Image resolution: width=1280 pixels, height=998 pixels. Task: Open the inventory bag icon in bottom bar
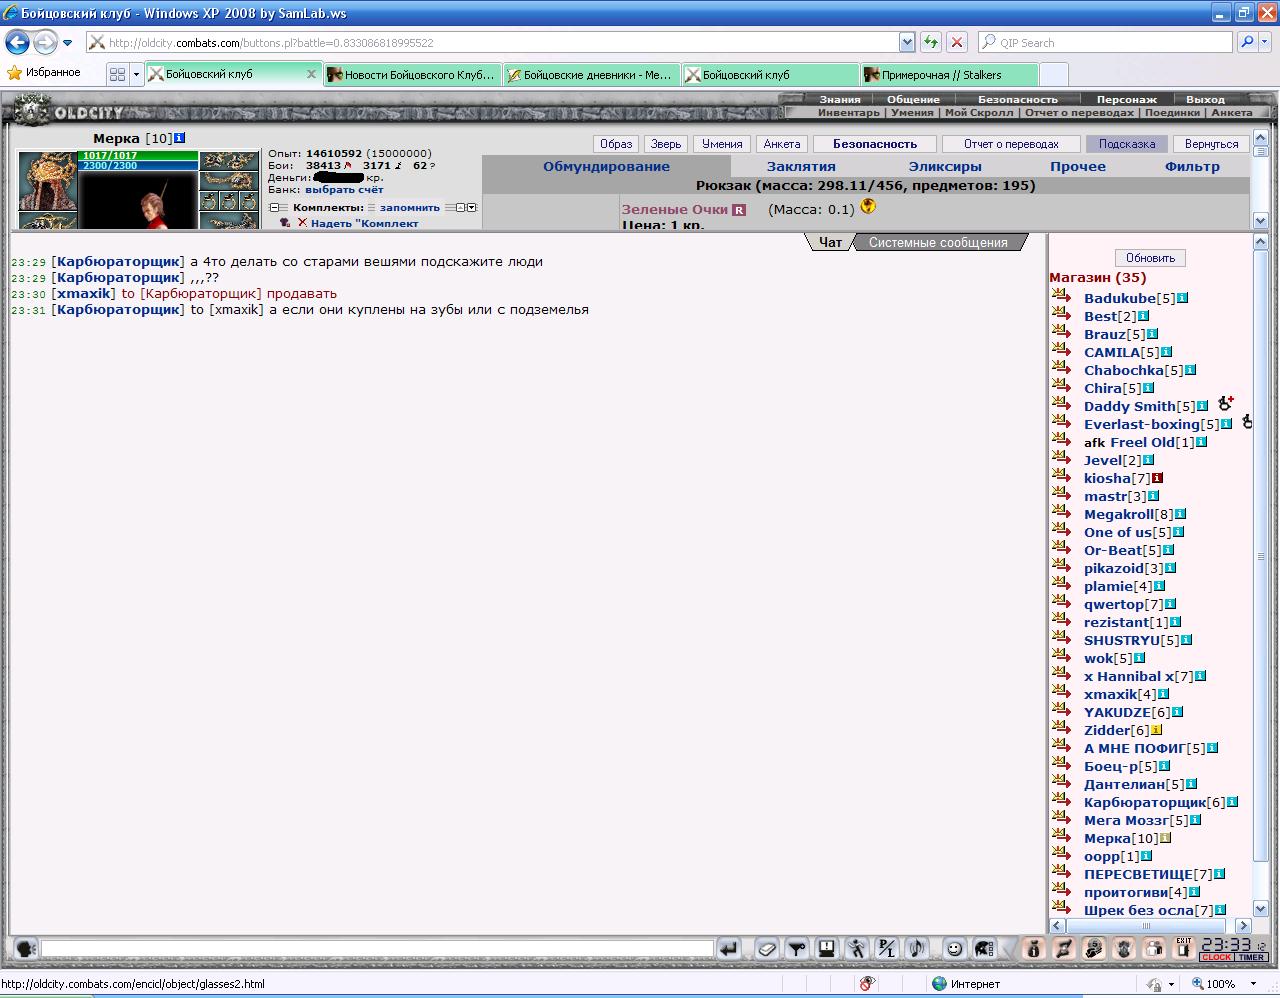tap(1034, 949)
